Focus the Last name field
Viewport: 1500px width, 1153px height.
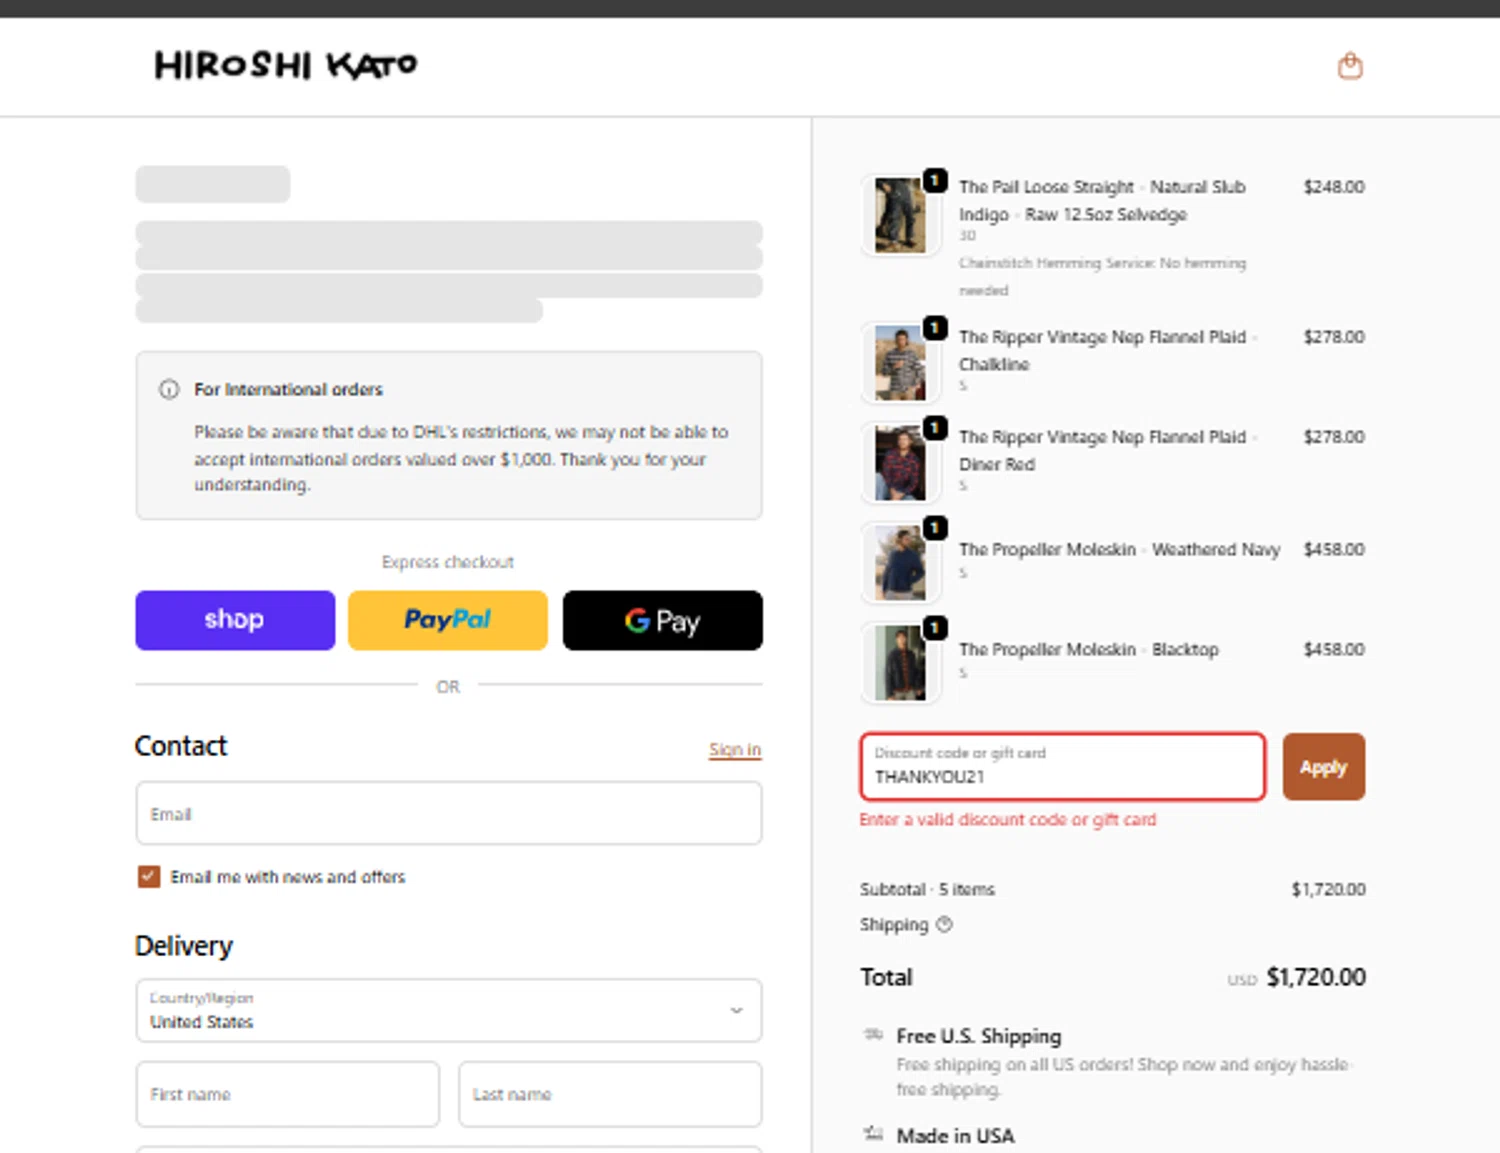coord(610,1094)
